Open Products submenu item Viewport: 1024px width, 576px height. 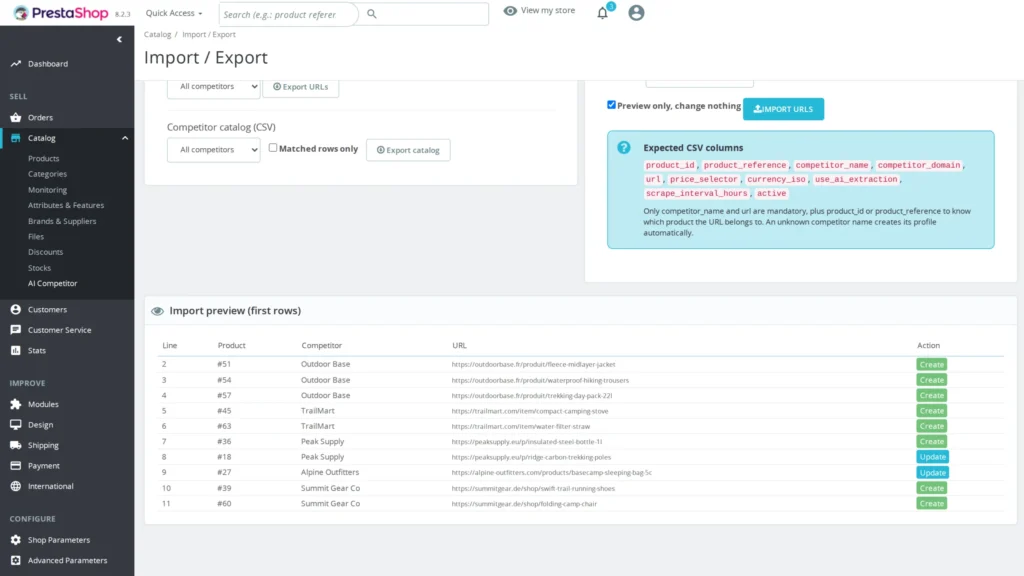pos(44,159)
